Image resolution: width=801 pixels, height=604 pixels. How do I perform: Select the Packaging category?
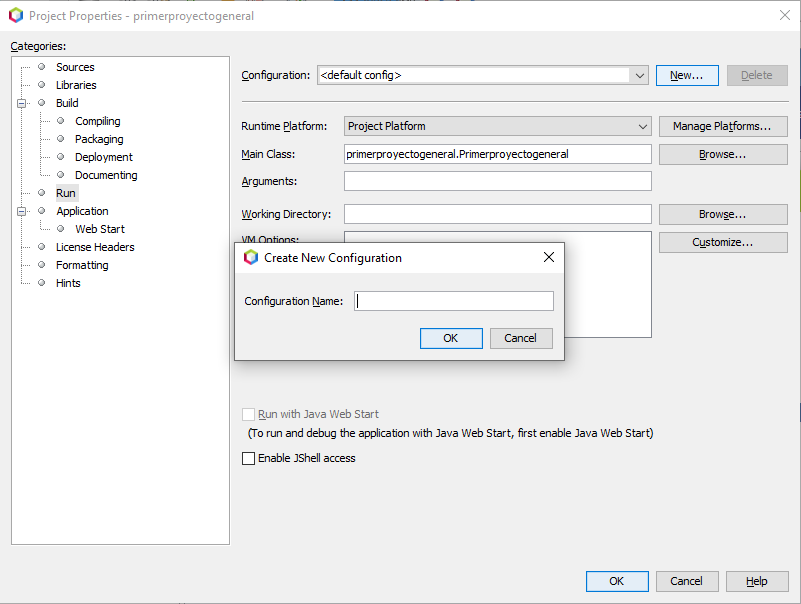pyautogui.click(x=99, y=139)
